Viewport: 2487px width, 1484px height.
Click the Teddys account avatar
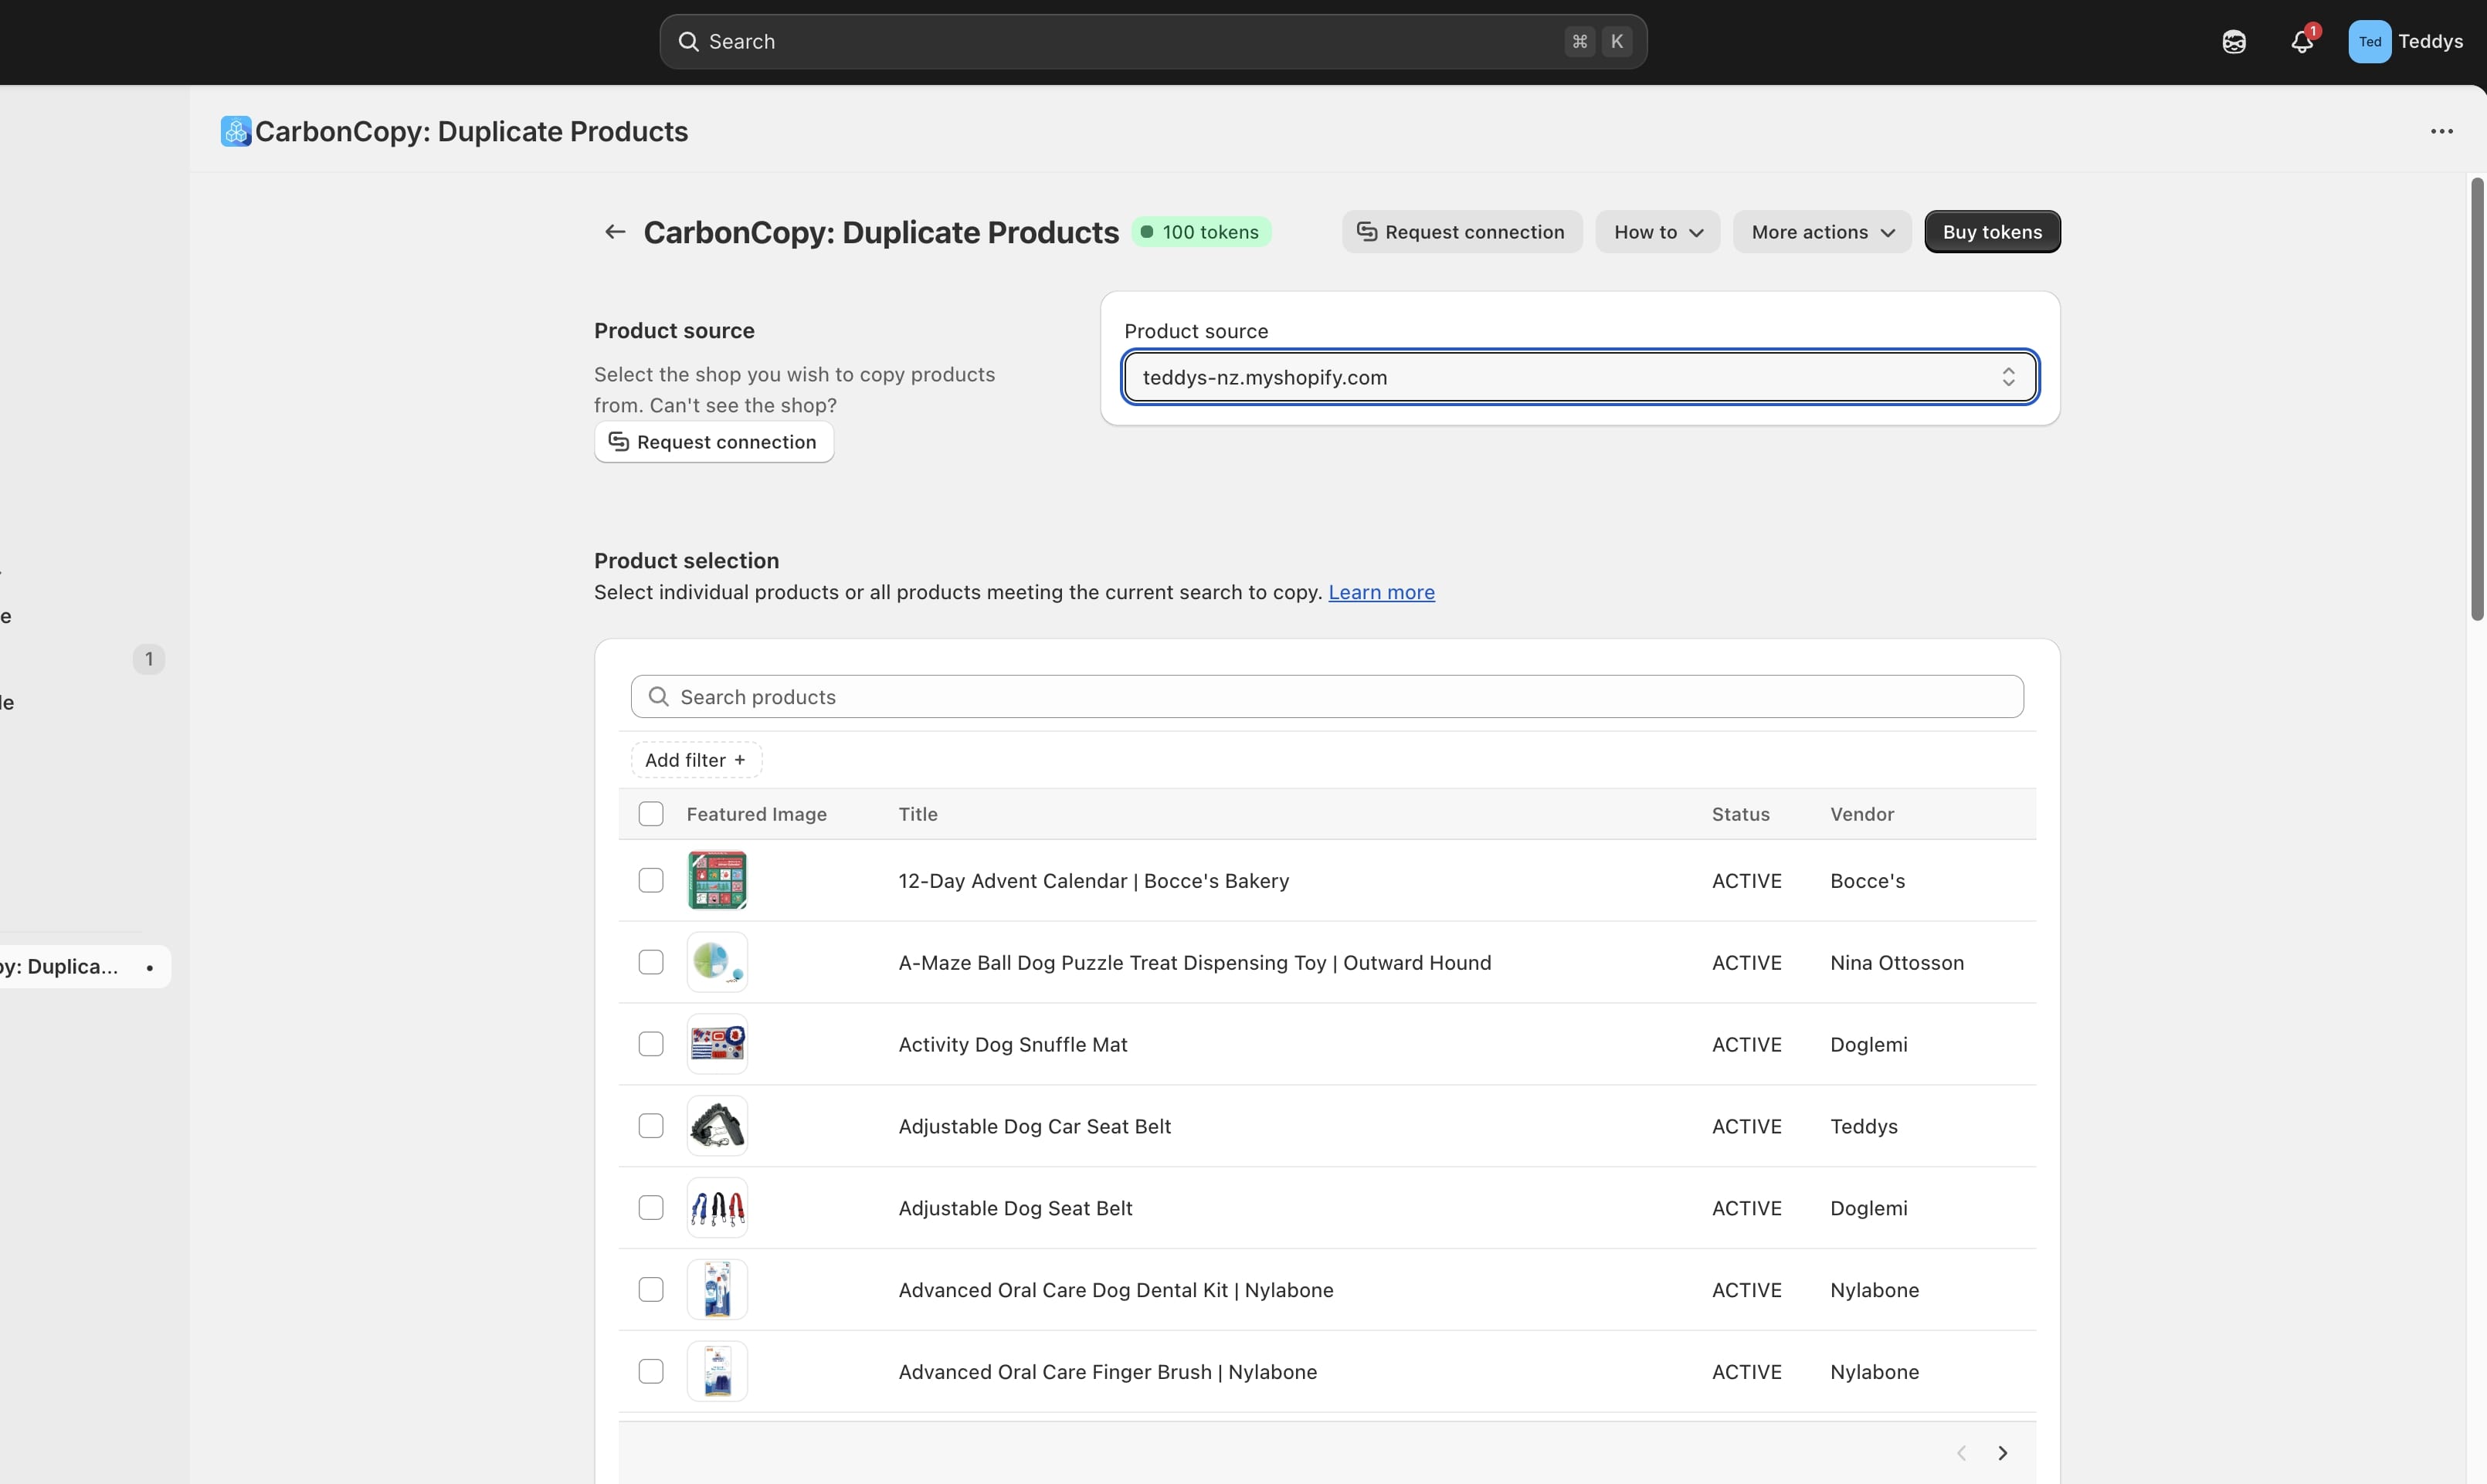point(2369,42)
